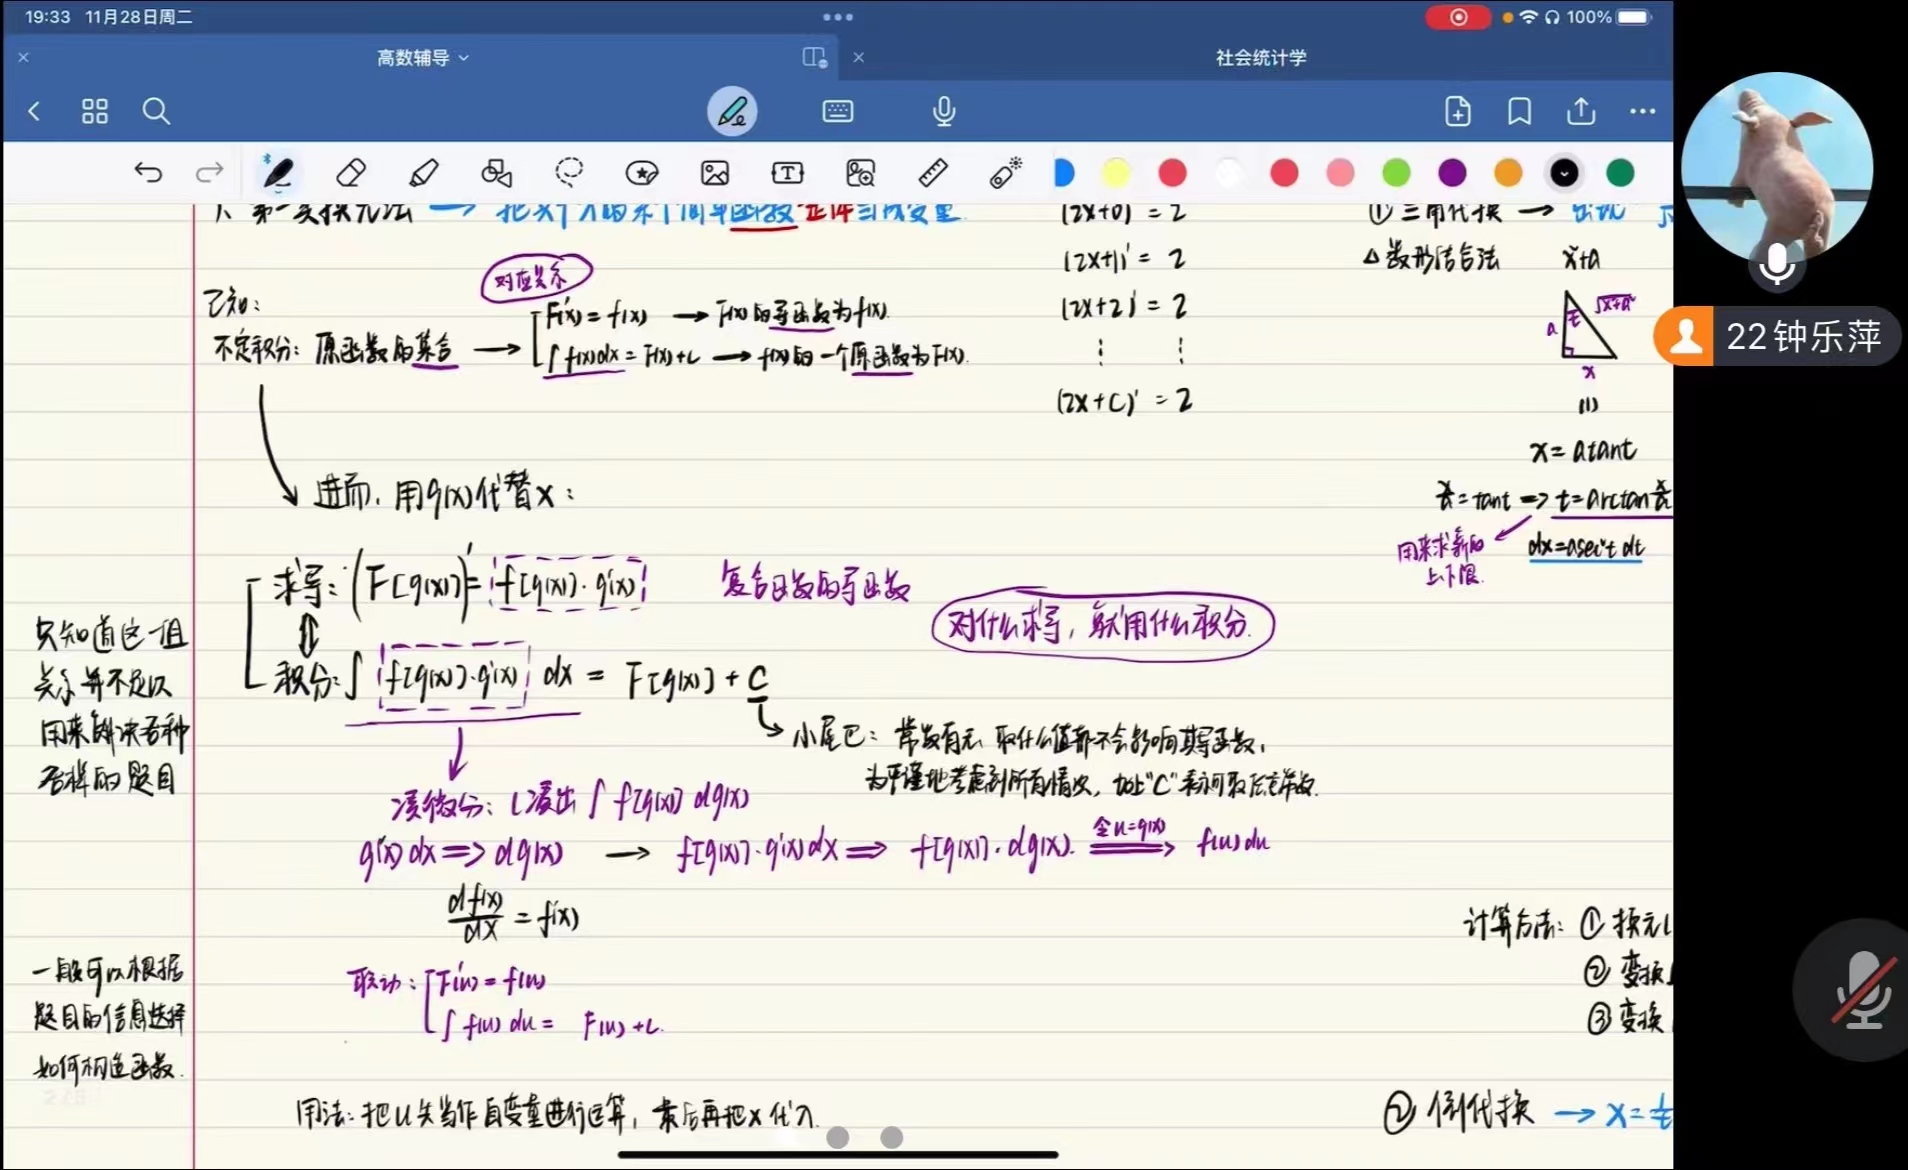The height and width of the screenshot is (1170, 1908).
Task: Toggle the muted microphone button
Action: pyautogui.click(x=1862, y=990)
